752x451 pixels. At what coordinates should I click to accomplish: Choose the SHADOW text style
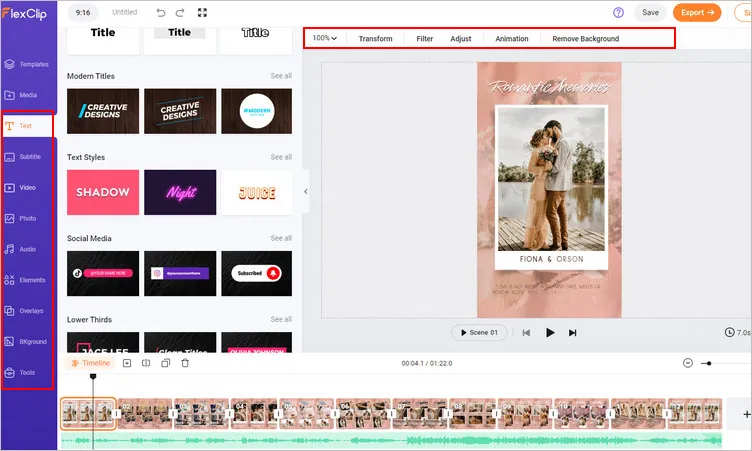point(103,192)
